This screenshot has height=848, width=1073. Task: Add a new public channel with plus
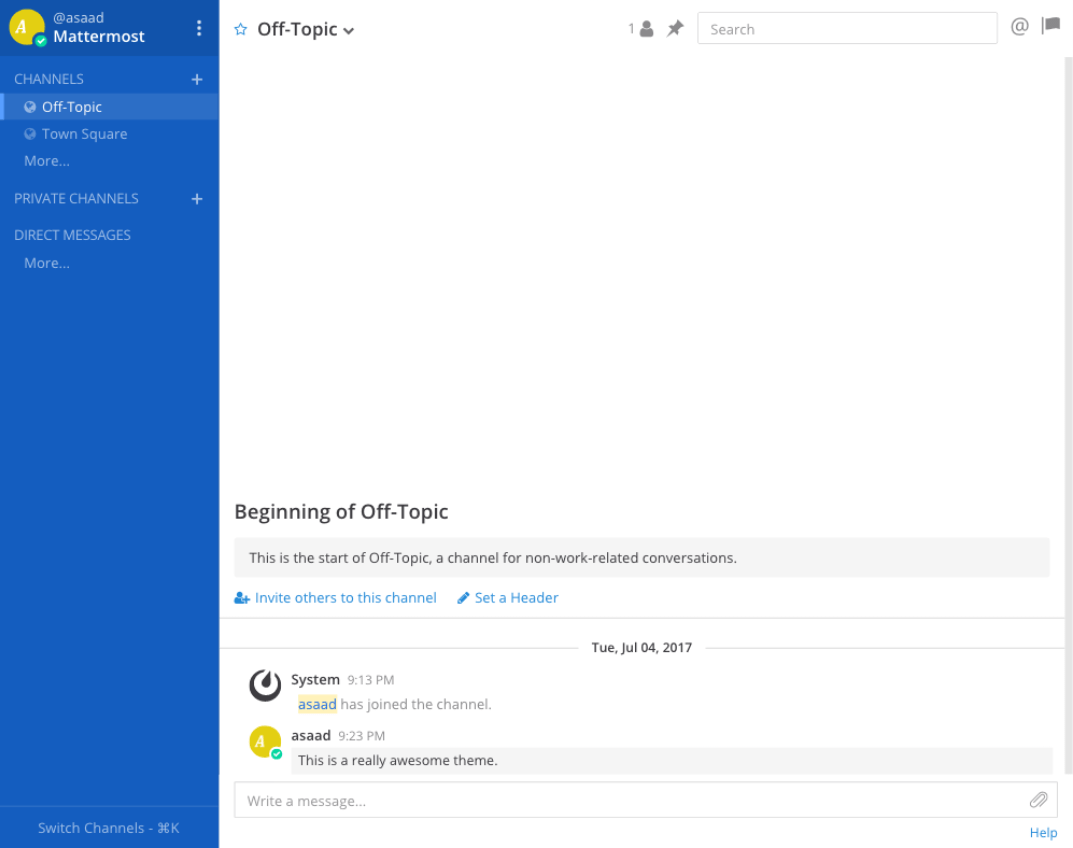tap(197, 79)
